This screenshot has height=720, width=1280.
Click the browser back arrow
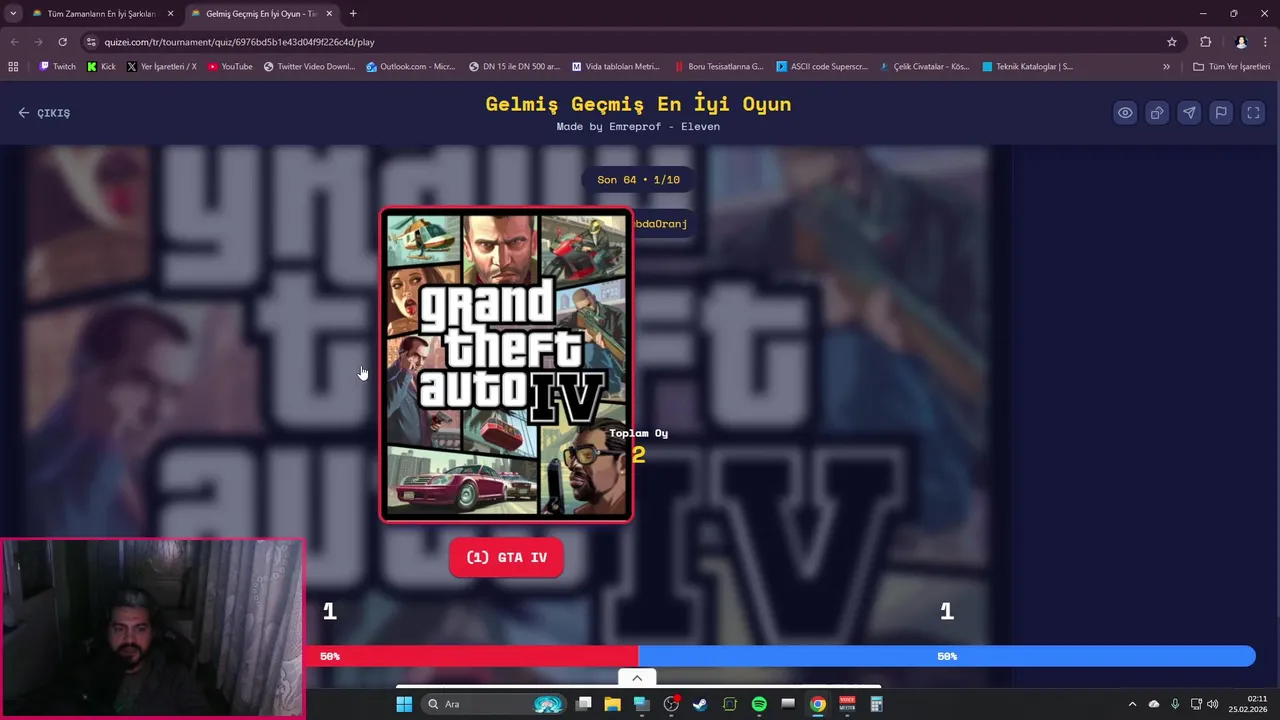coord(14,42)
